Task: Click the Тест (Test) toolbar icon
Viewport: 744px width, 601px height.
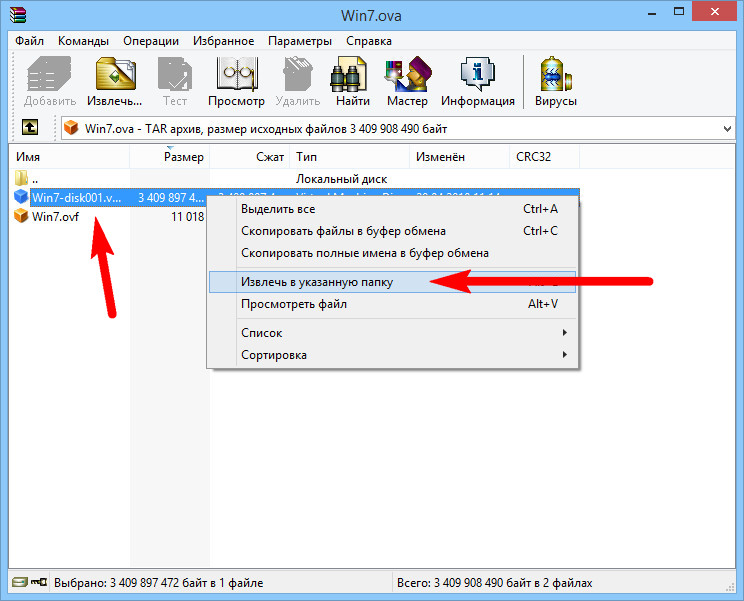Action: [175, 81]
